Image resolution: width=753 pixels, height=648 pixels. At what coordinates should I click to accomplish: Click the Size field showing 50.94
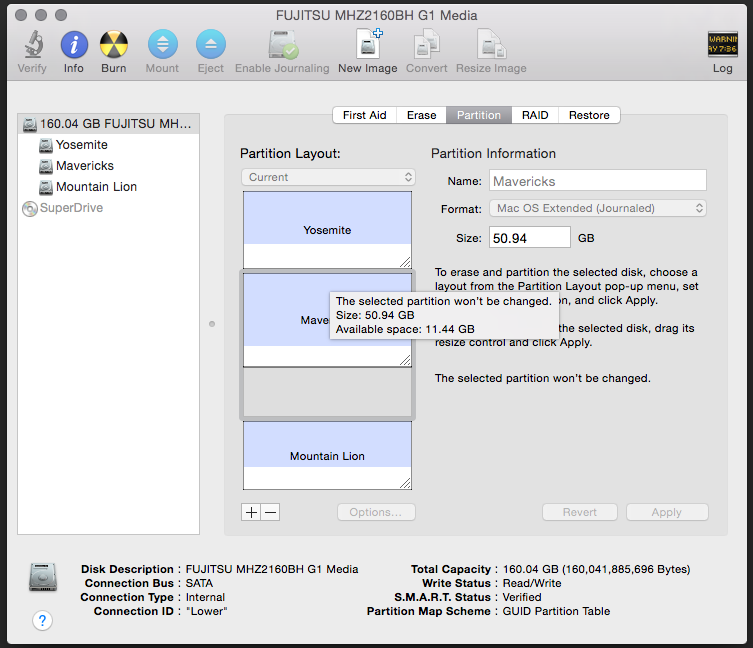(x=530, y=238)
